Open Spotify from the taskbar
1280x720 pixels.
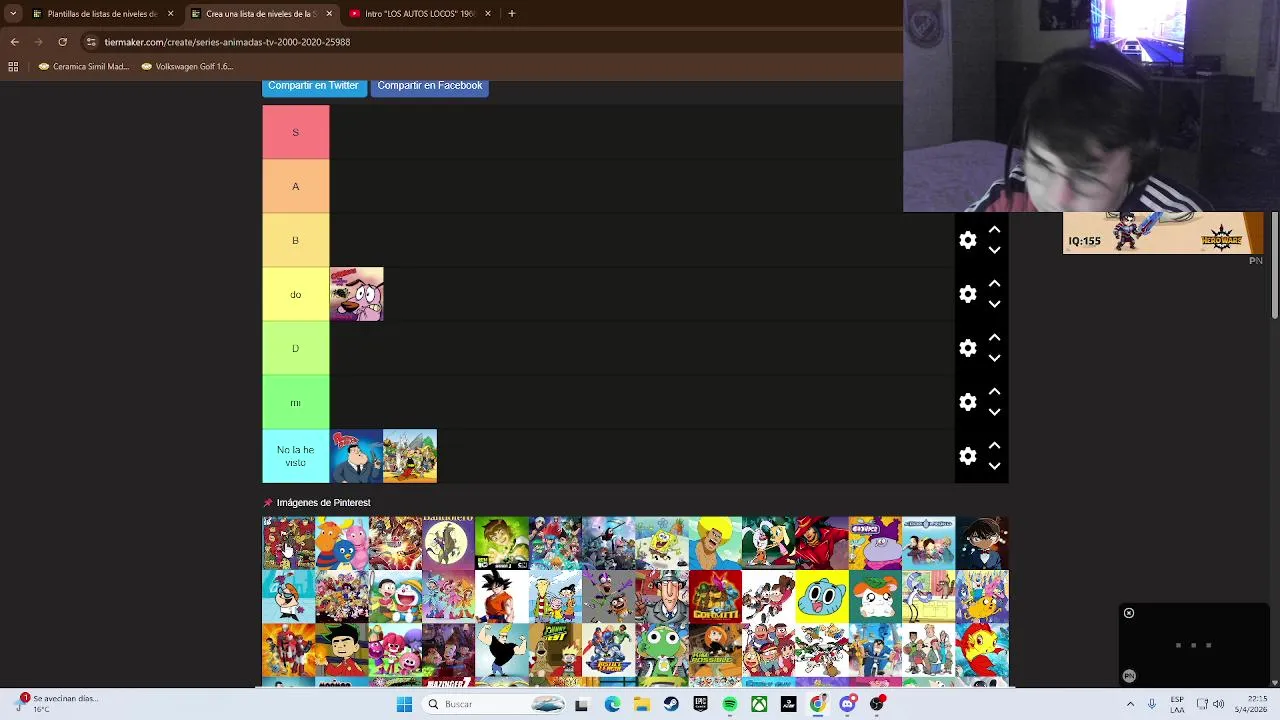coord(730,704)
